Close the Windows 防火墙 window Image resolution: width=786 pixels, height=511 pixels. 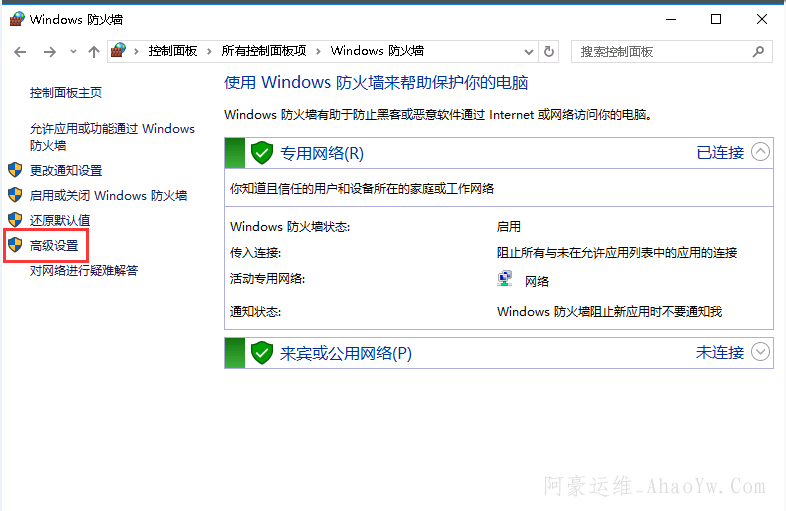761,20
